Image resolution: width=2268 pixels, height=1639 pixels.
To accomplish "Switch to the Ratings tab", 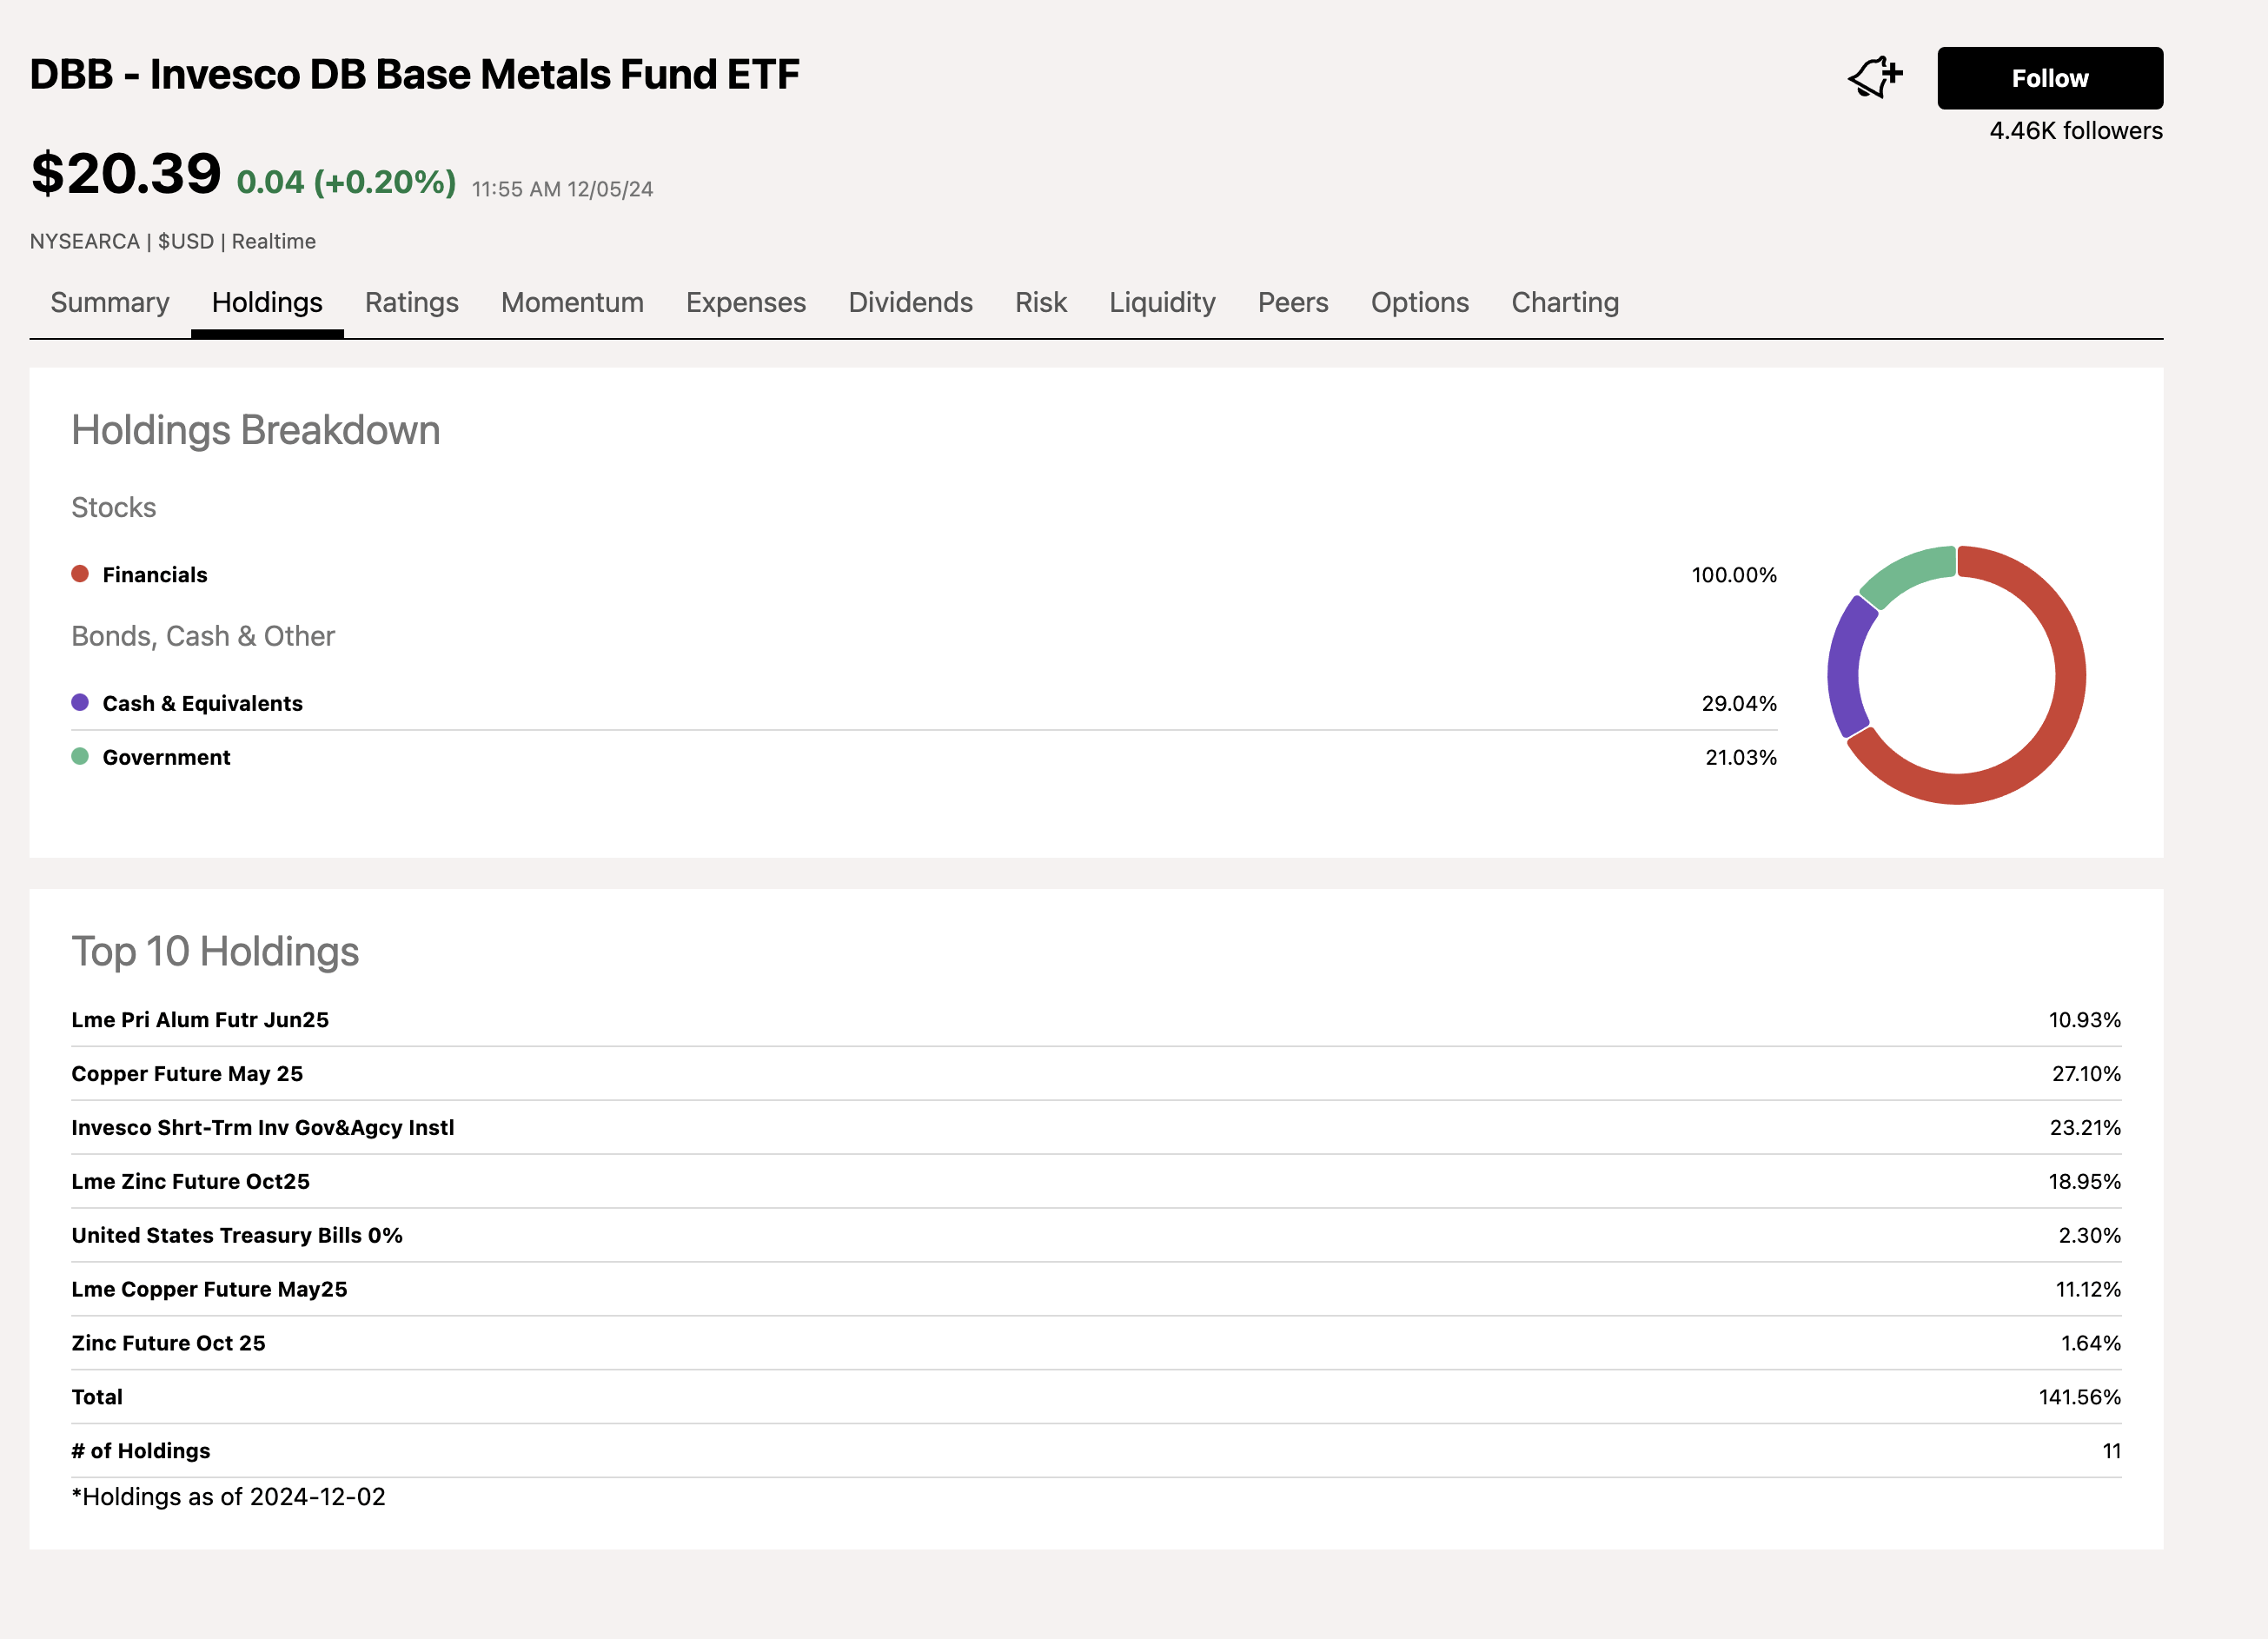I will 411,302.
